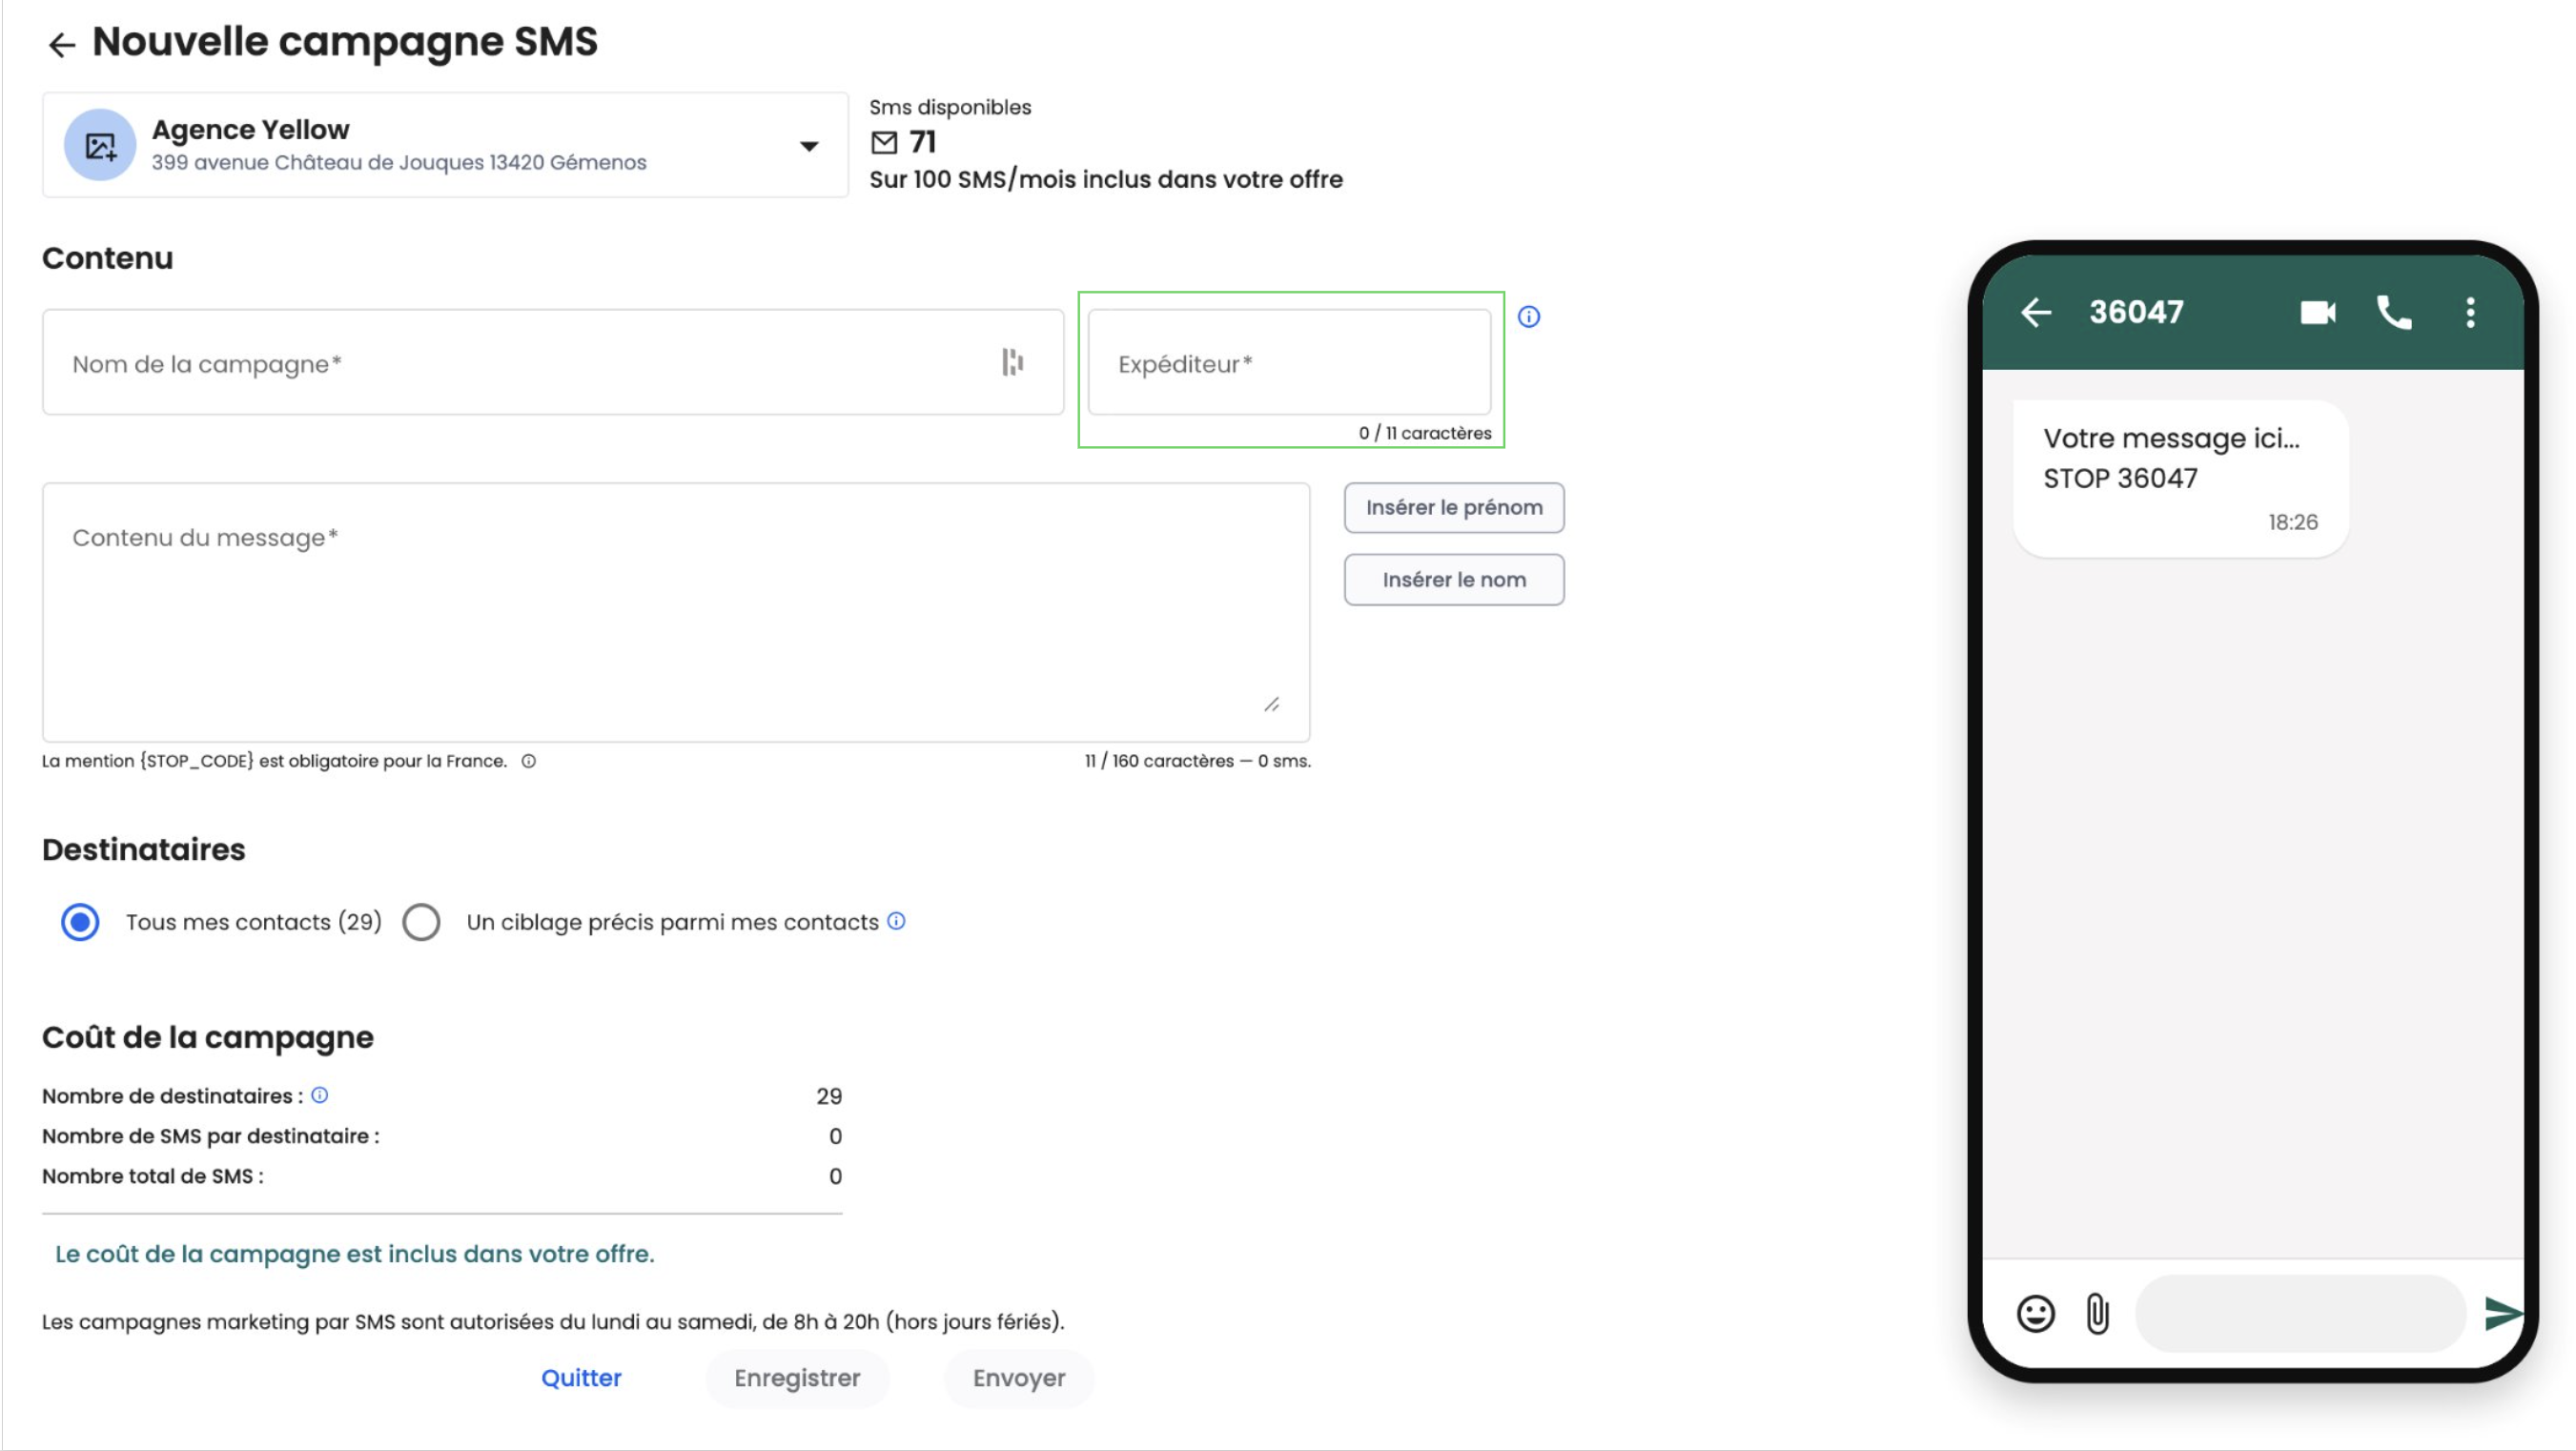Select Un ciblage précis parmi mes contacts radio
Image resolution: width=2576 pixels, height=1451 pixels.
421,922
